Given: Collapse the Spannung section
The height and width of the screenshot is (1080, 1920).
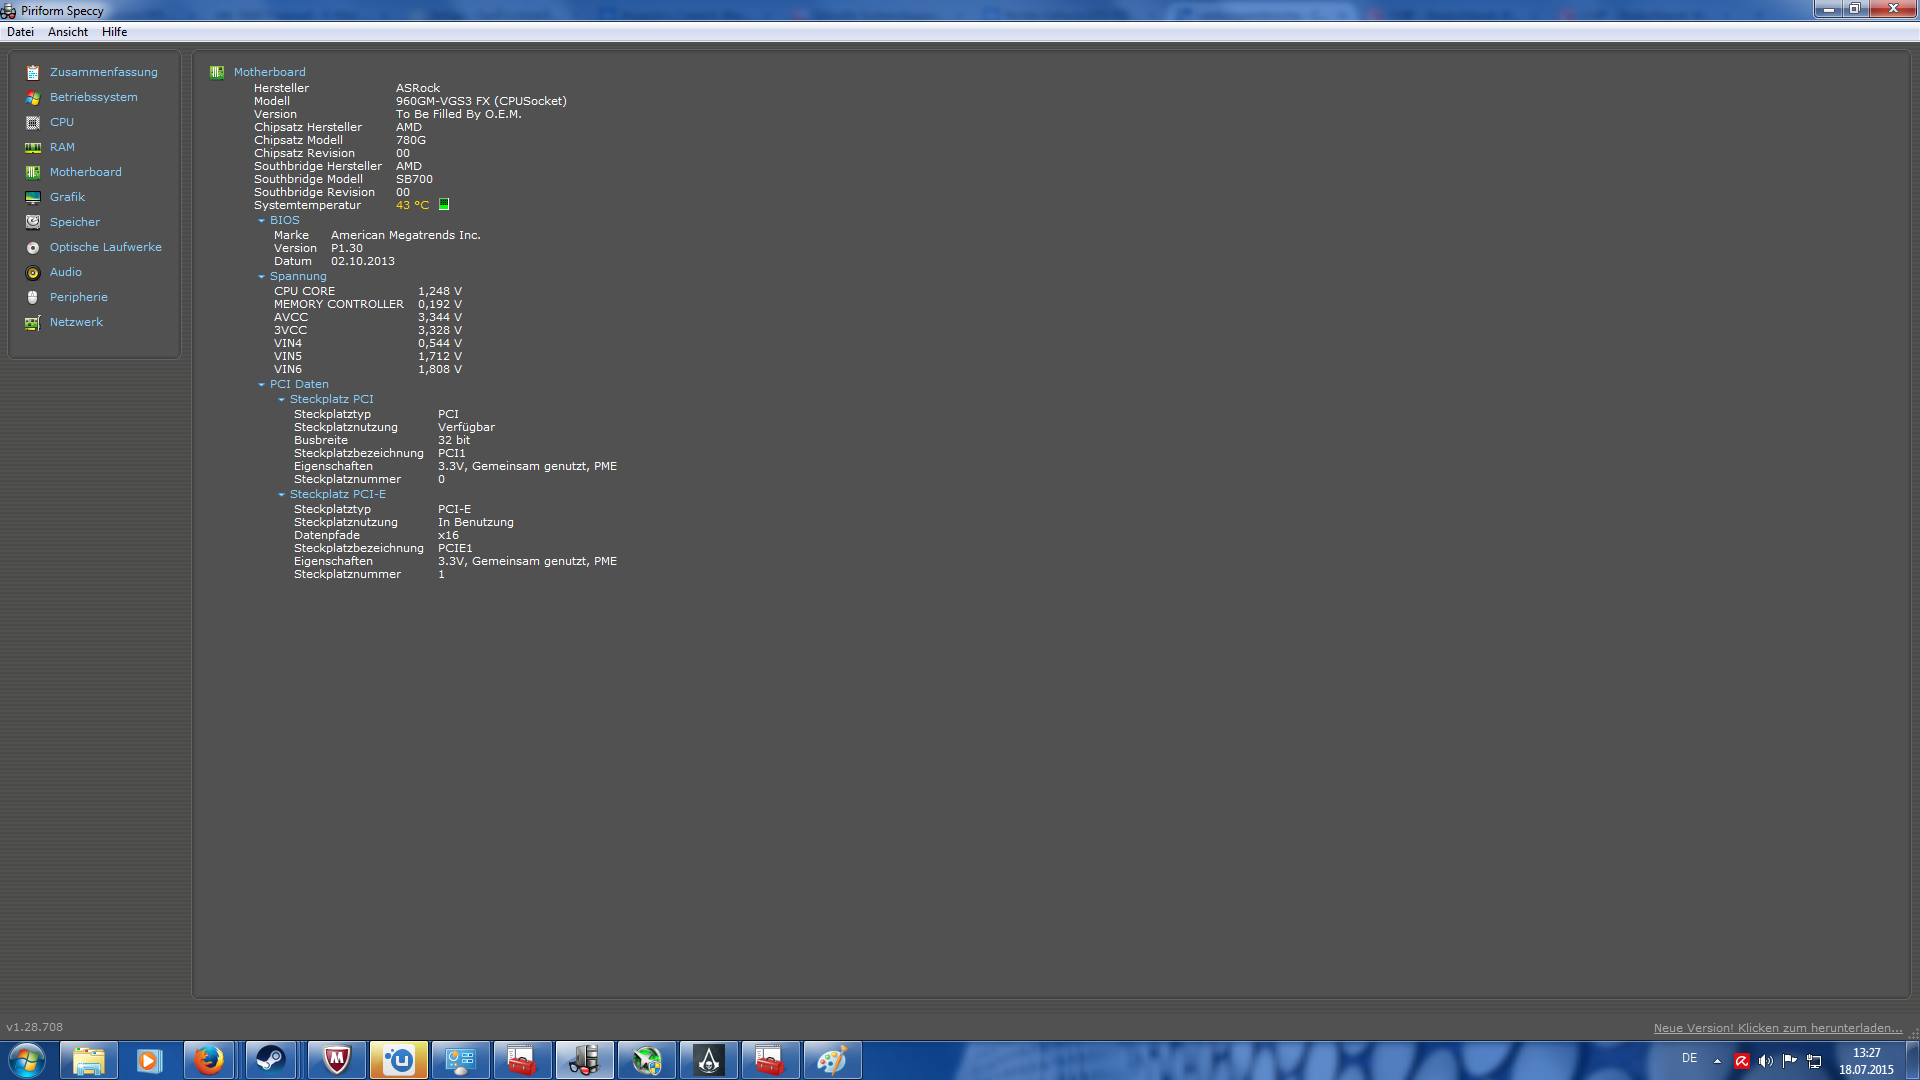Looking at the screenshot, I should pyautogui.click(x=262, y=277).
